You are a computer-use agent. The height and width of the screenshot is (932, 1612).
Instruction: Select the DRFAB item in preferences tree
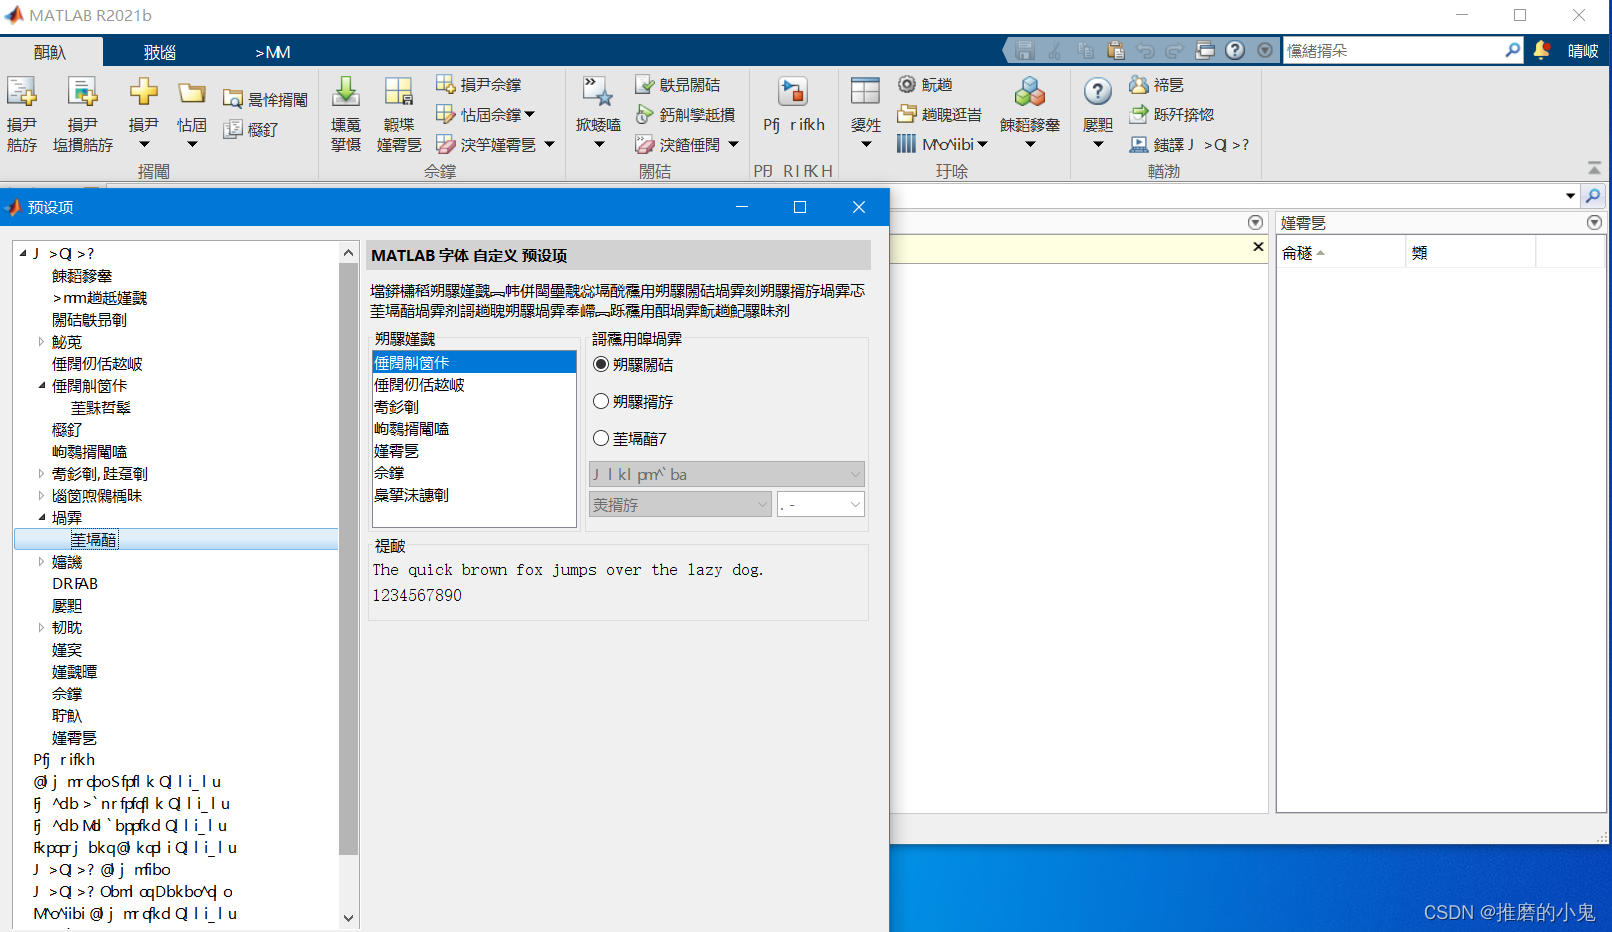click(75, 584)
